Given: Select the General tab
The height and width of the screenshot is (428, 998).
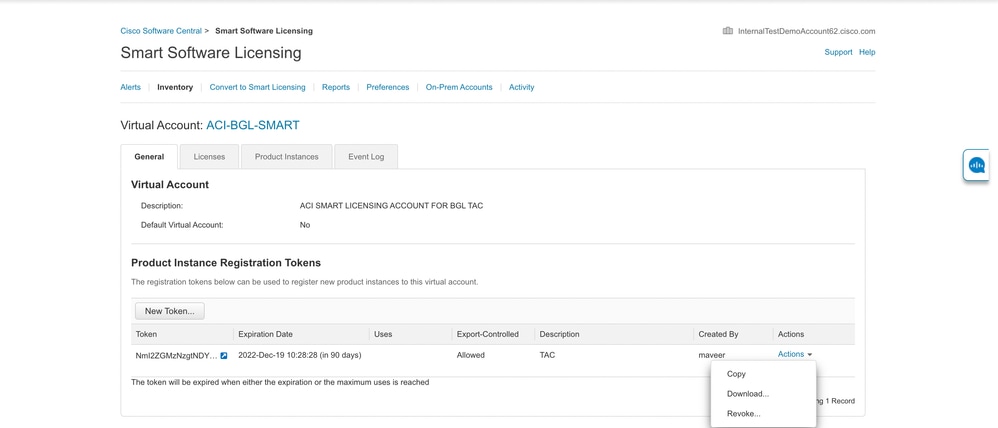Looking at the screenshot, I should pos(149,157).
